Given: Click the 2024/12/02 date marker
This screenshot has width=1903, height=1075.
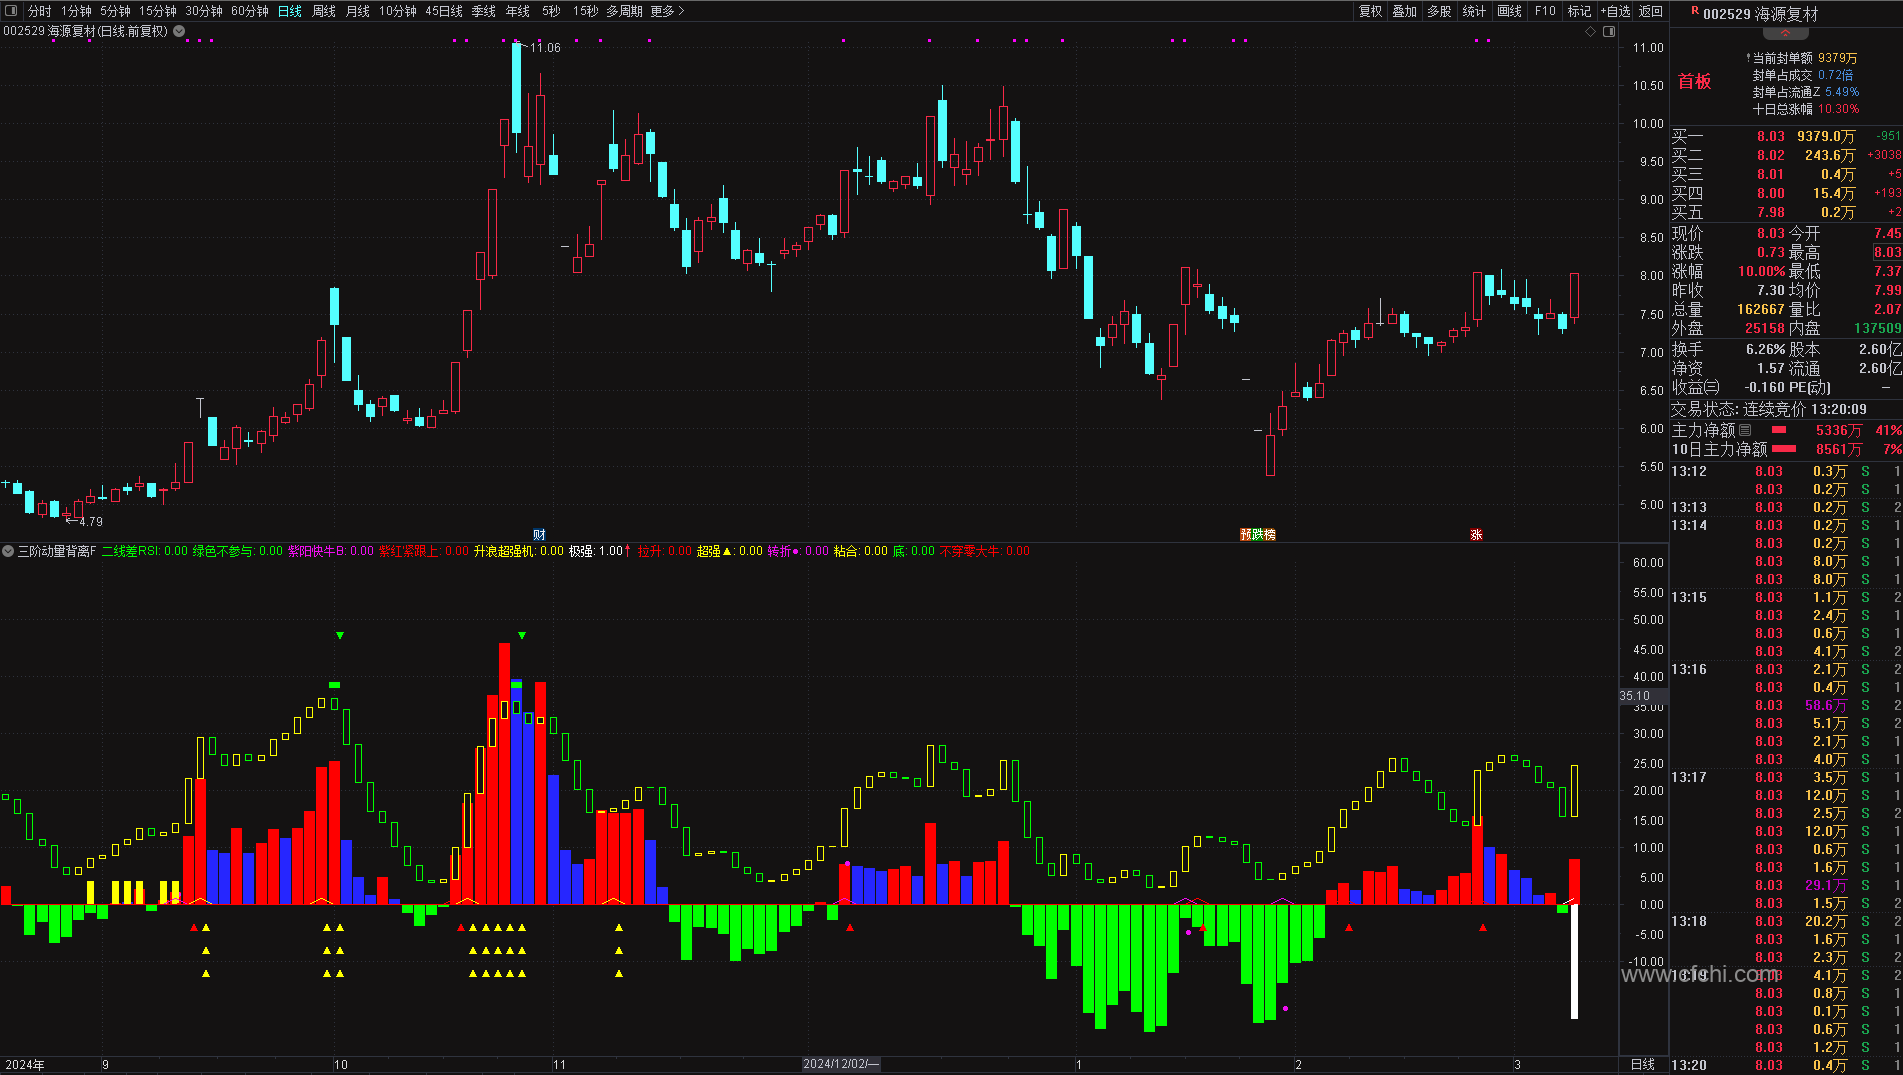Looking at the screenshot, I should (841, 1064).
